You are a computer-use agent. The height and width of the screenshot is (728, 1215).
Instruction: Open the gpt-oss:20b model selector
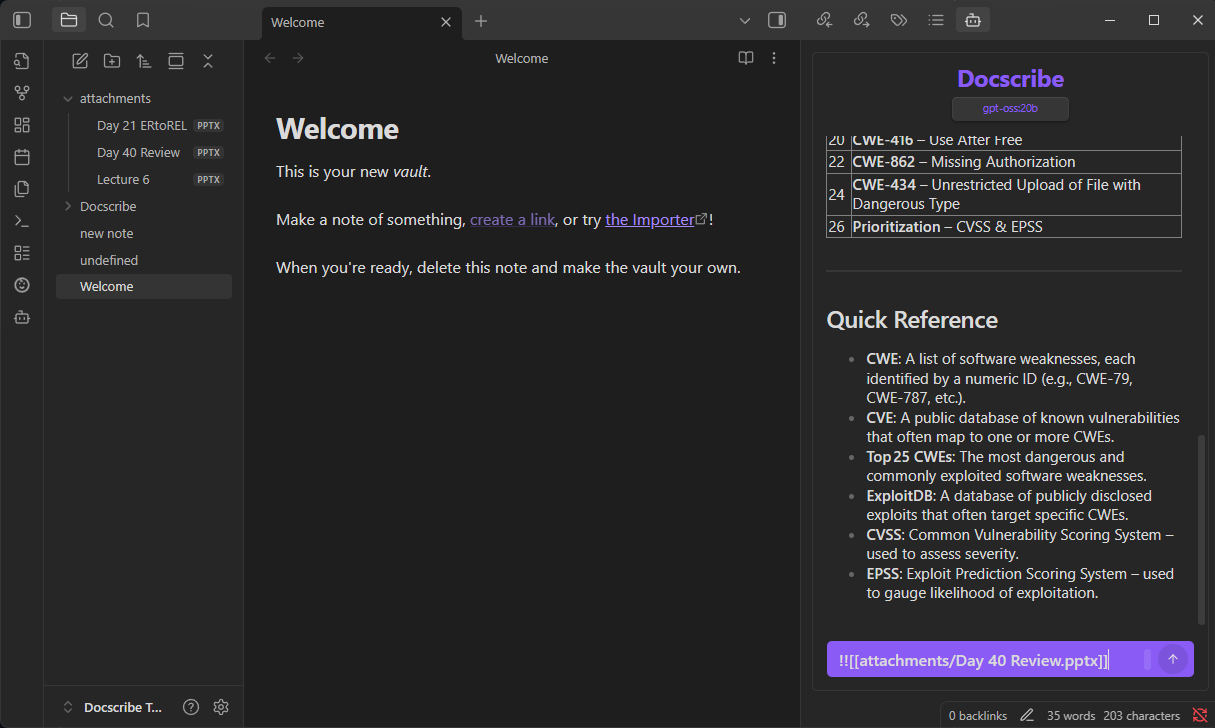1010,108
